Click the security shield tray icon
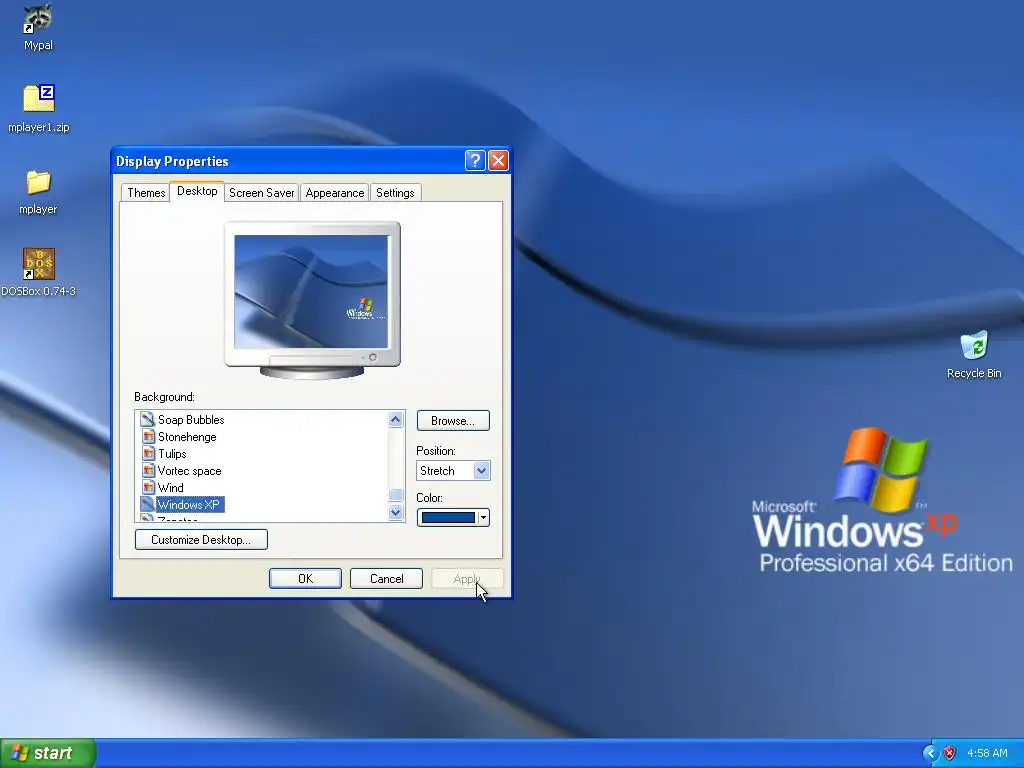 pos(950,753)
